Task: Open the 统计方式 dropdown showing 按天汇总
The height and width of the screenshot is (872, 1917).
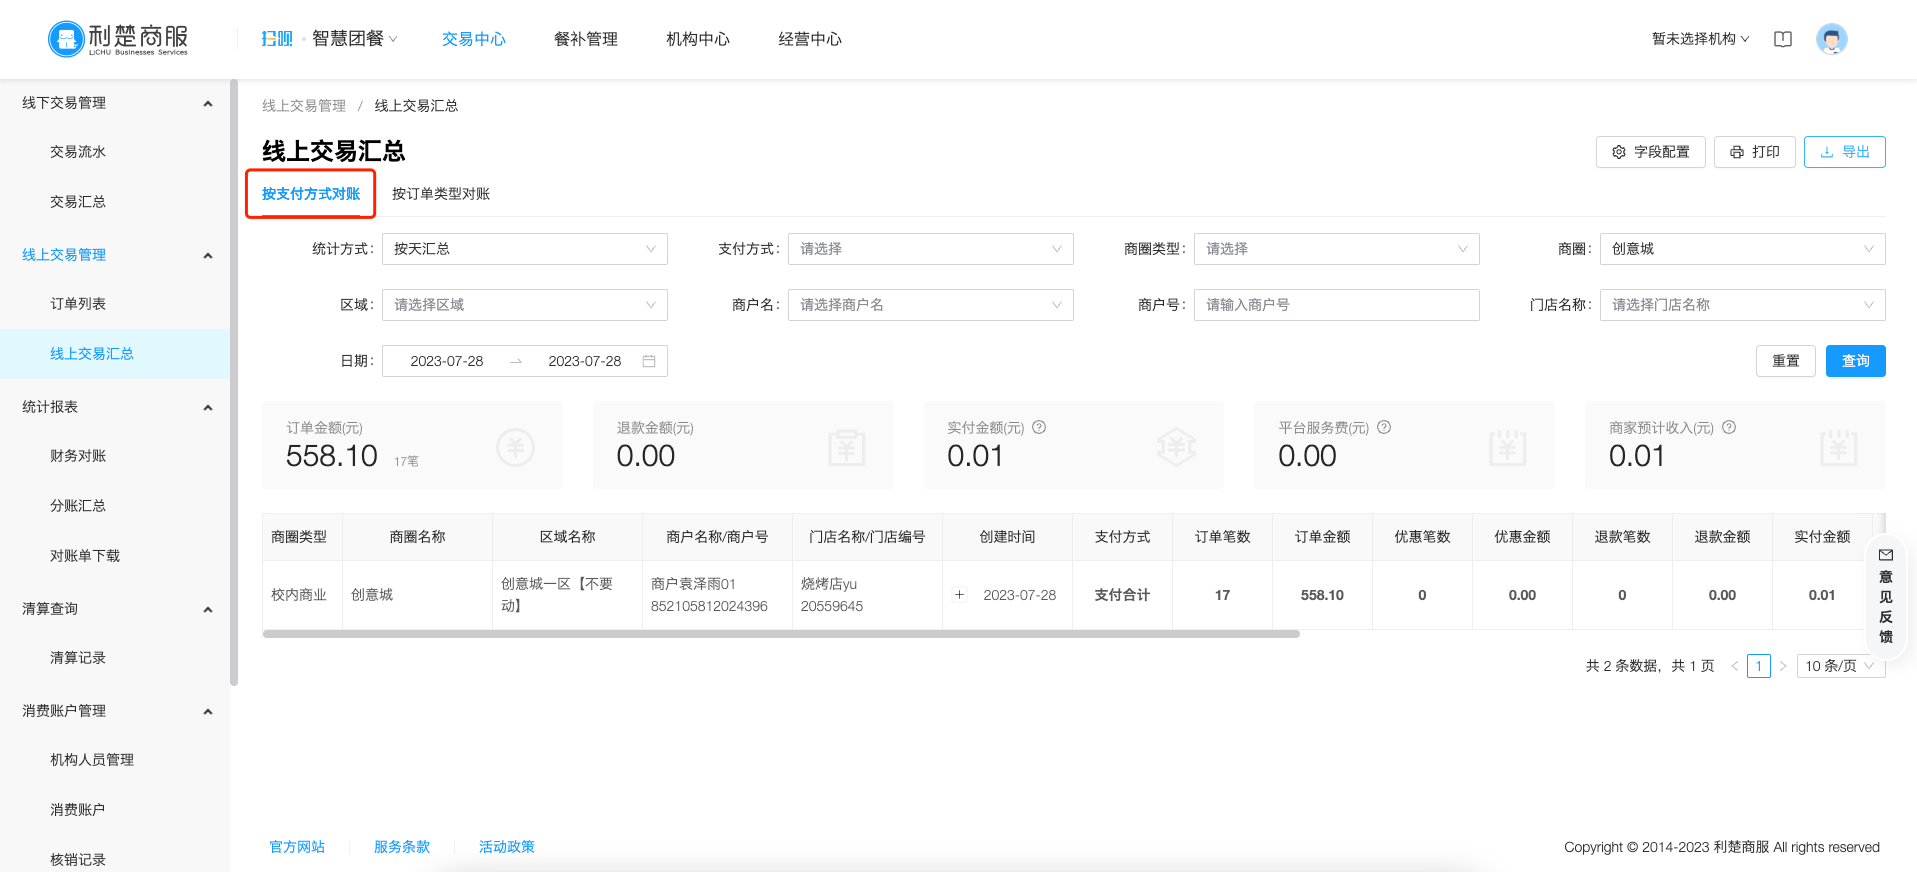Action: 525,249
